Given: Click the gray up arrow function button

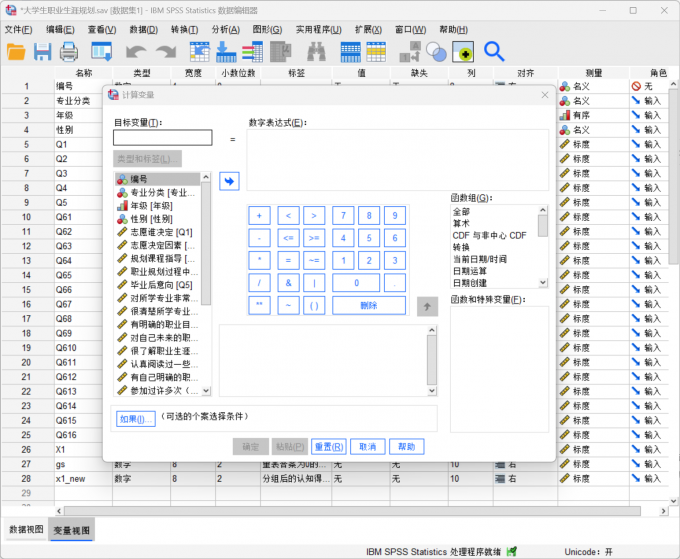Looking at the screenshot, I should click(x=427, y=307).
